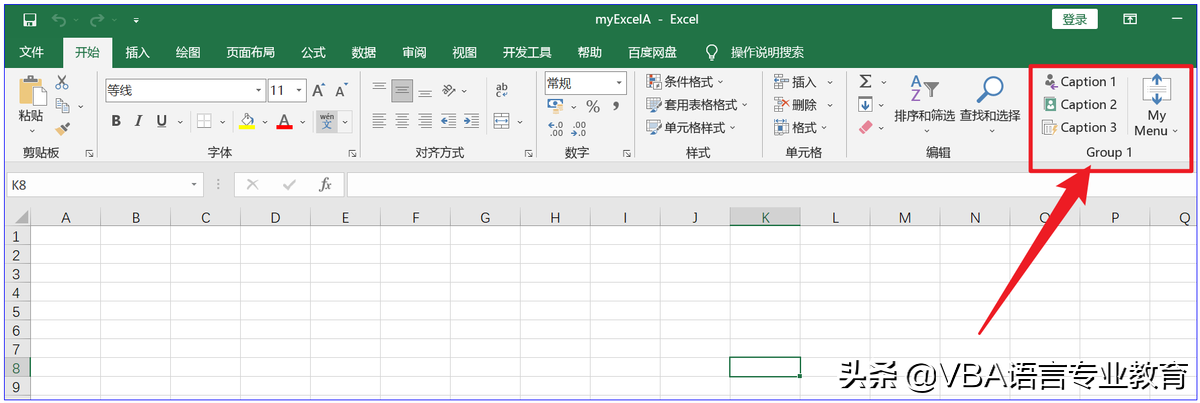Apply comma style number format
1200x403 pixels.
pyautogui.click(x=617, y=106)
